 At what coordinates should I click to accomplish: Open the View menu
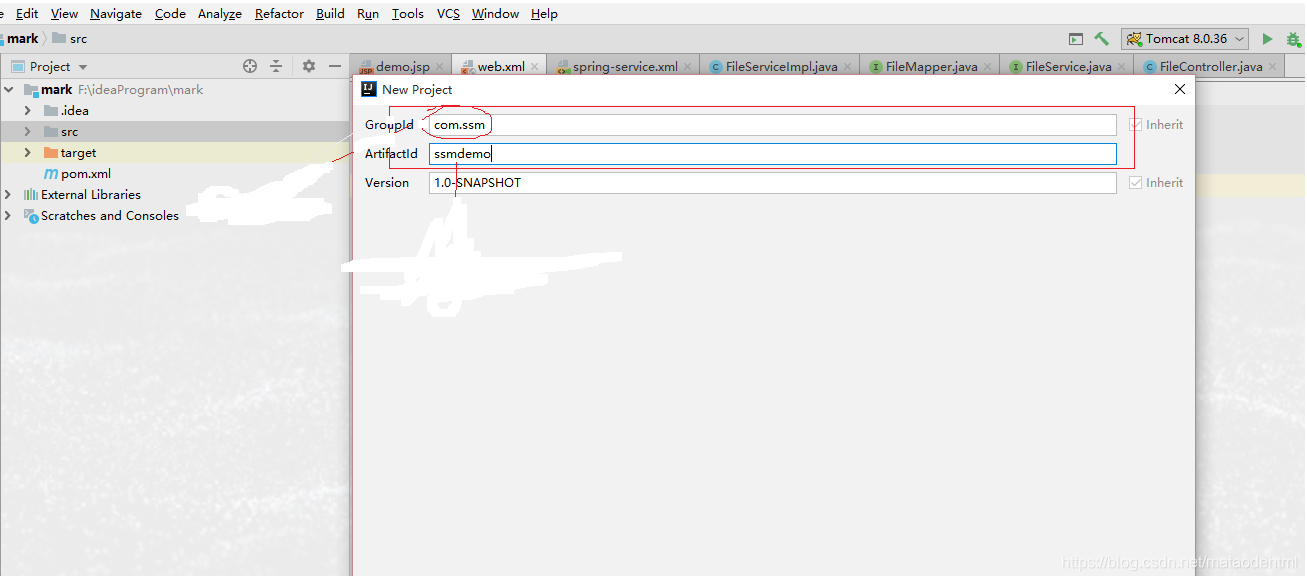[x=64, y=14]
